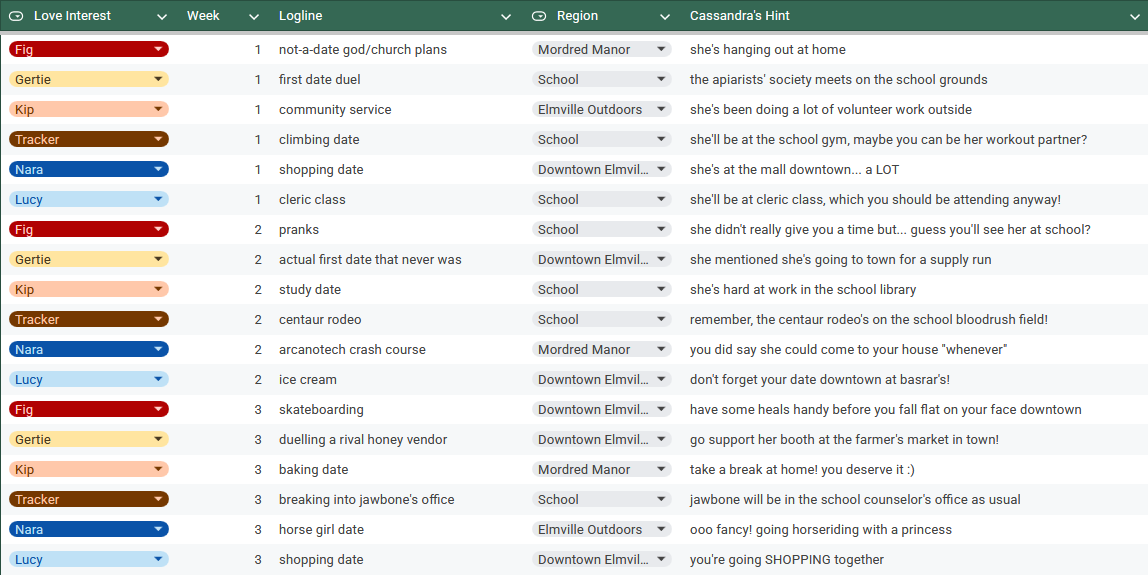This screenshot has height=575, width=1148.
Task: Change Mordred Manor region for baking date row
Action: click(601, 469)
